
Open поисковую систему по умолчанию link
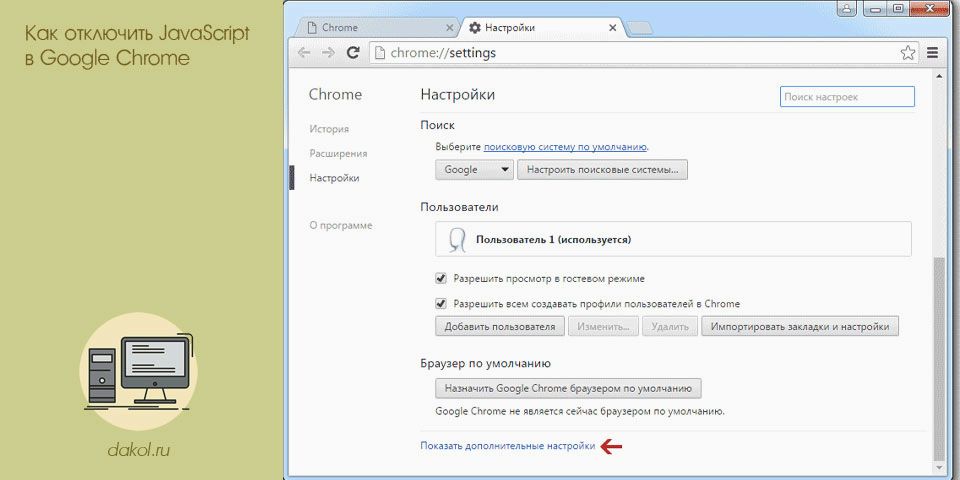[565, 147]
